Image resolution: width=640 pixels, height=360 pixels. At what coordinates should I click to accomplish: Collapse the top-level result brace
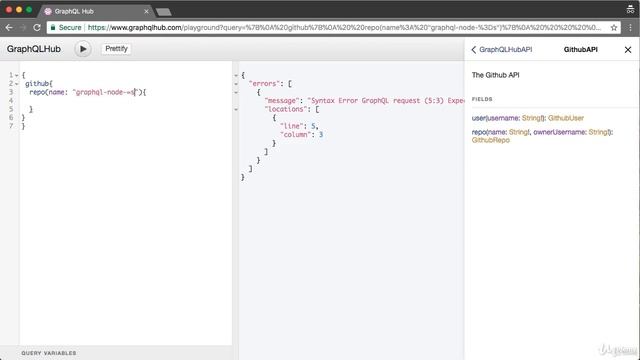(236, 76)
